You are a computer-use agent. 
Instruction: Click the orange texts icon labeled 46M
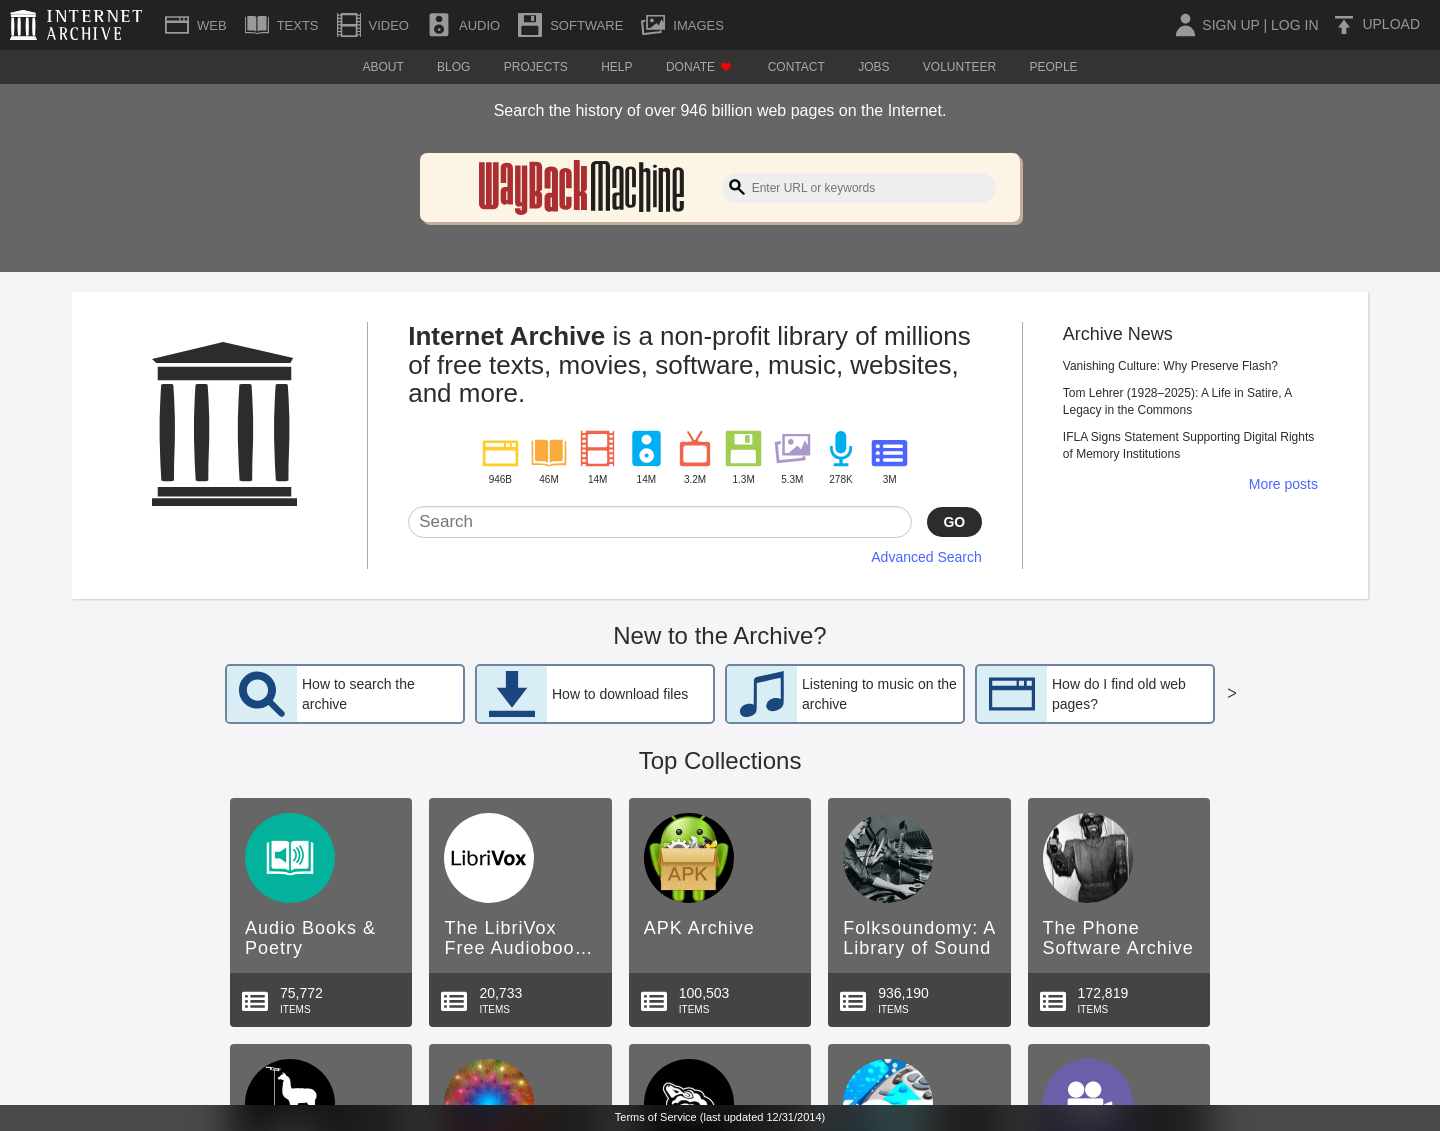[549, 452]
